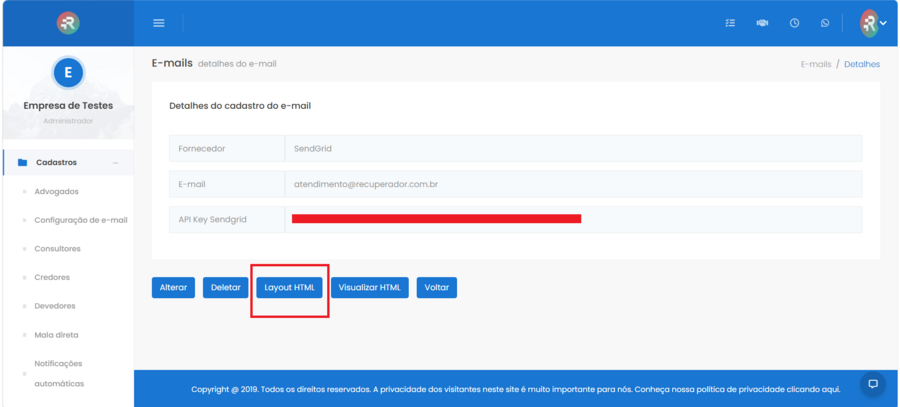Open Advogados in the sidebar

pyautogui.click(x=56, y=191)
